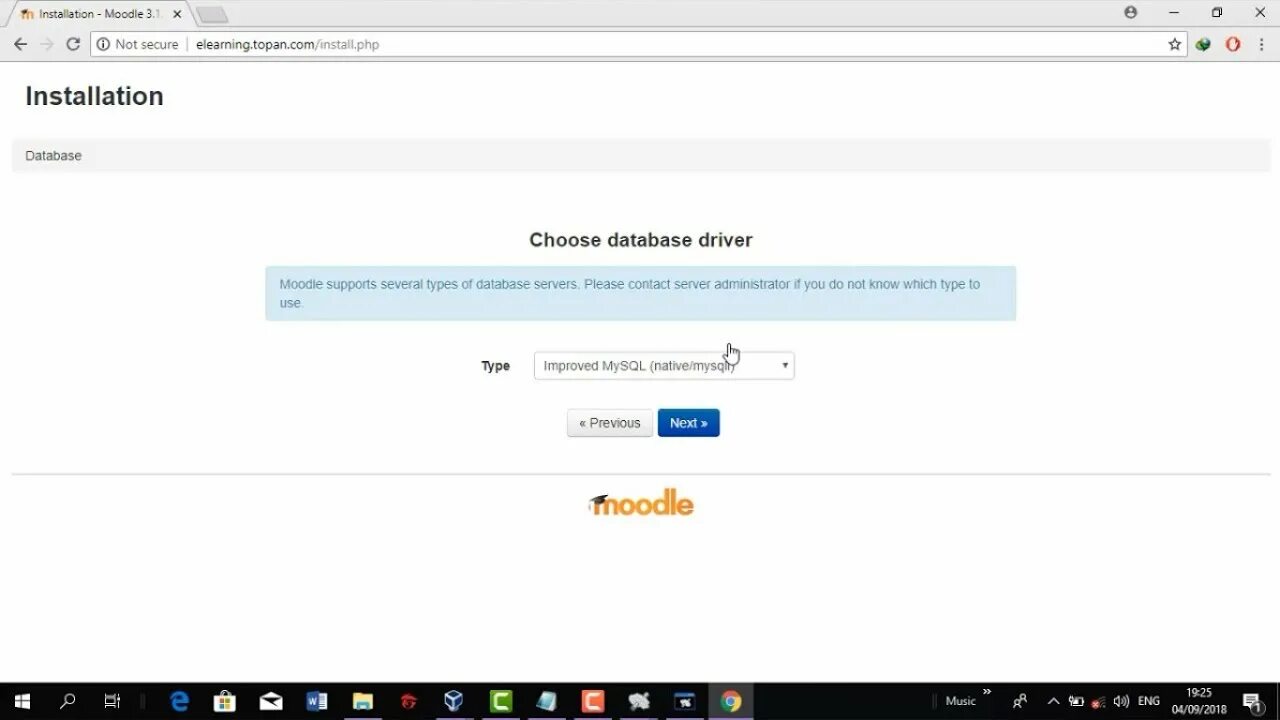Viewport: 1280px width, 720px height.
Task: Close the Installation - Moodle tab
Action: [177, 14]
